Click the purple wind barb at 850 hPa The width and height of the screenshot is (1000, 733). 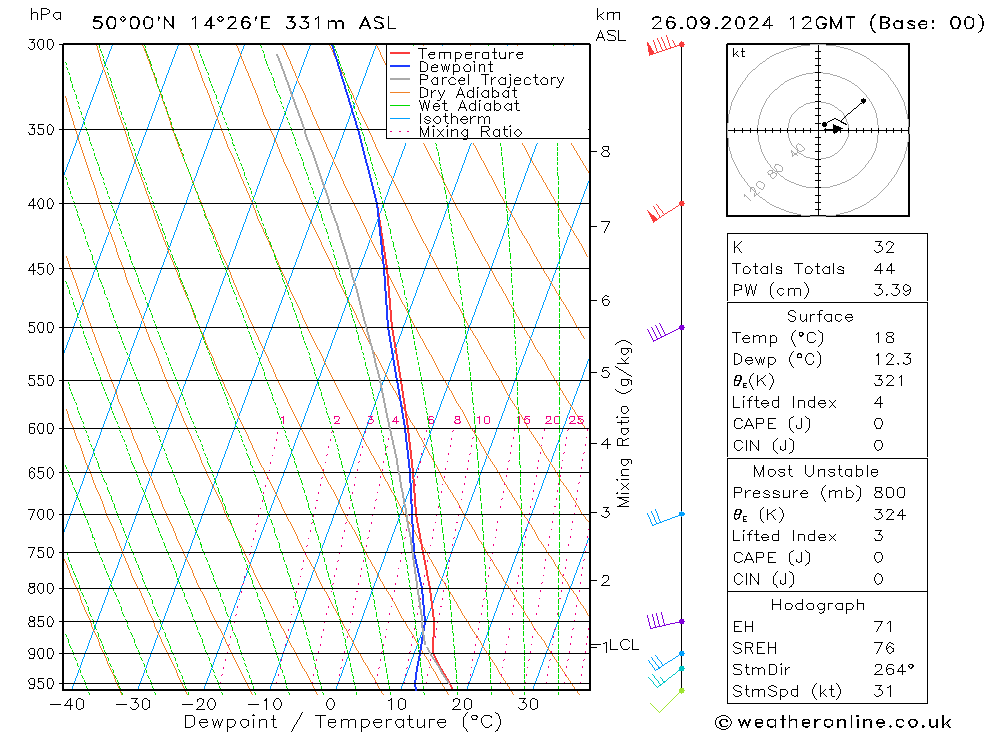pos(665,621)
